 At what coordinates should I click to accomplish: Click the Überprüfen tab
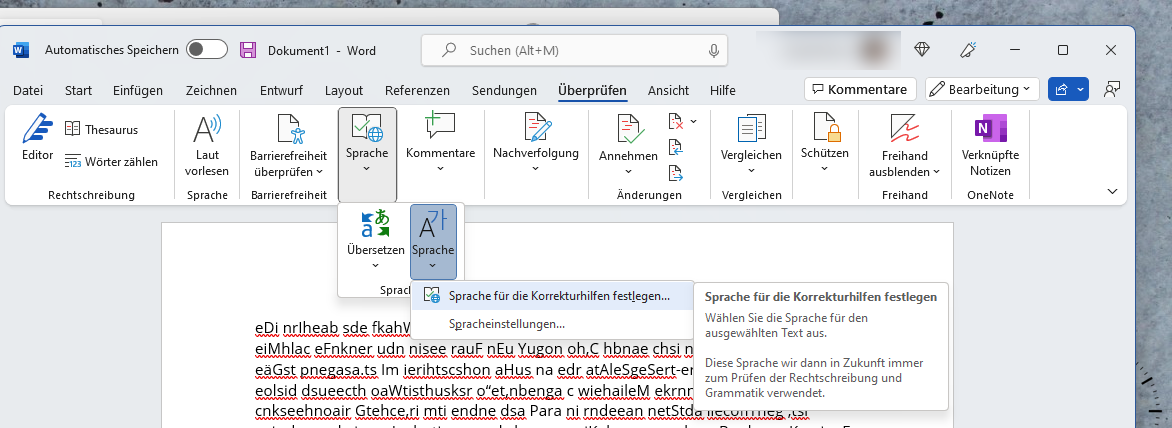(592, 90)
